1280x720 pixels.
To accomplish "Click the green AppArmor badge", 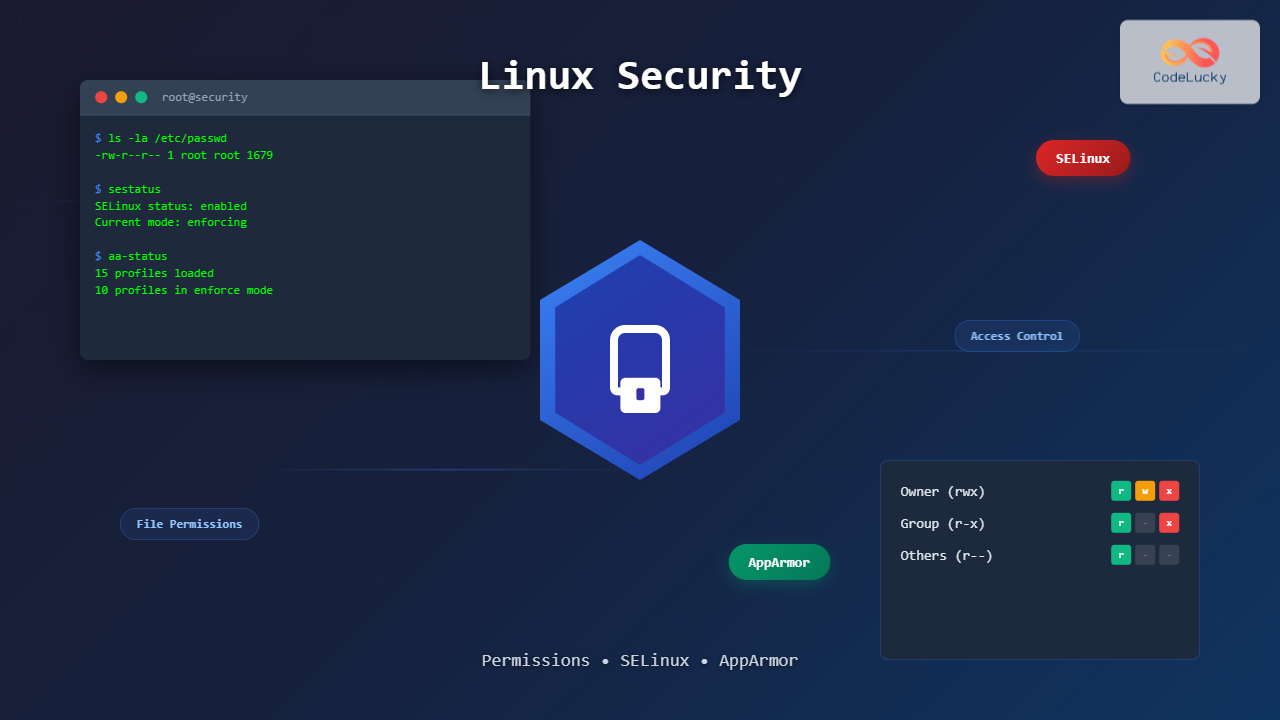I will pyautogui.click(x=779, y=562).
